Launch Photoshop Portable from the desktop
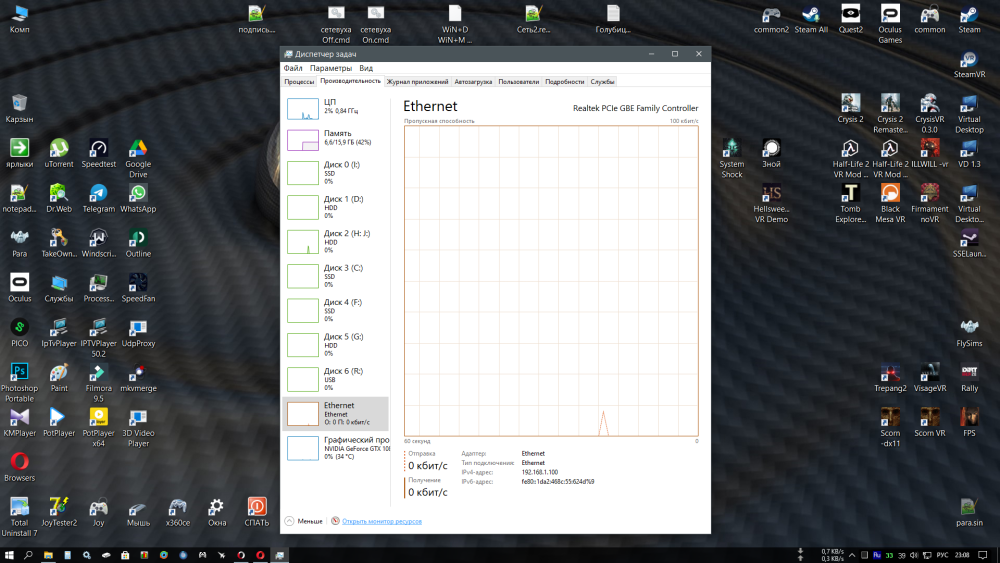1000x563 pixels. tap(19, 373)
